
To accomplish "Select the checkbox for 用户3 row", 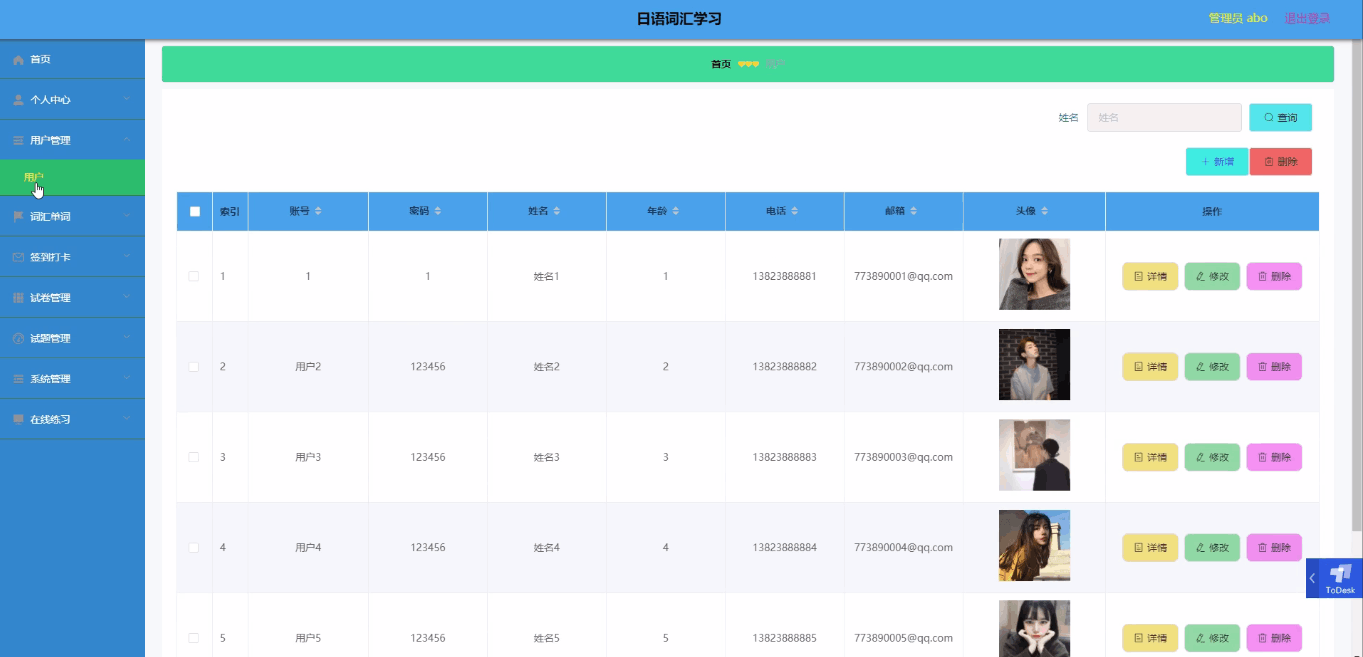I will point(194,457).
